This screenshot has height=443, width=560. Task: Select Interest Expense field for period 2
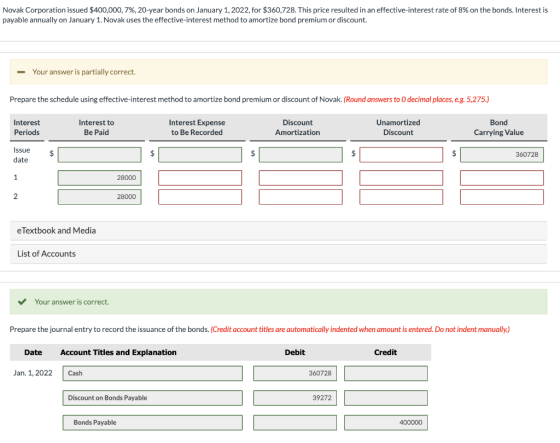200,197
